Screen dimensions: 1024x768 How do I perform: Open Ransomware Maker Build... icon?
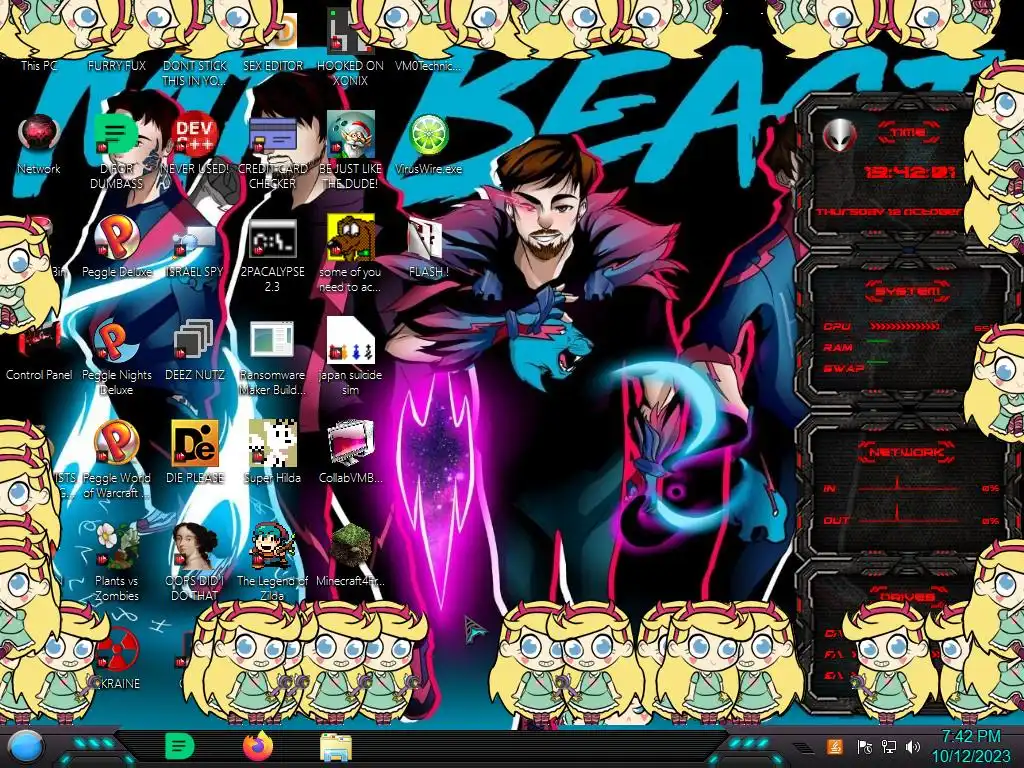(273, 340)
